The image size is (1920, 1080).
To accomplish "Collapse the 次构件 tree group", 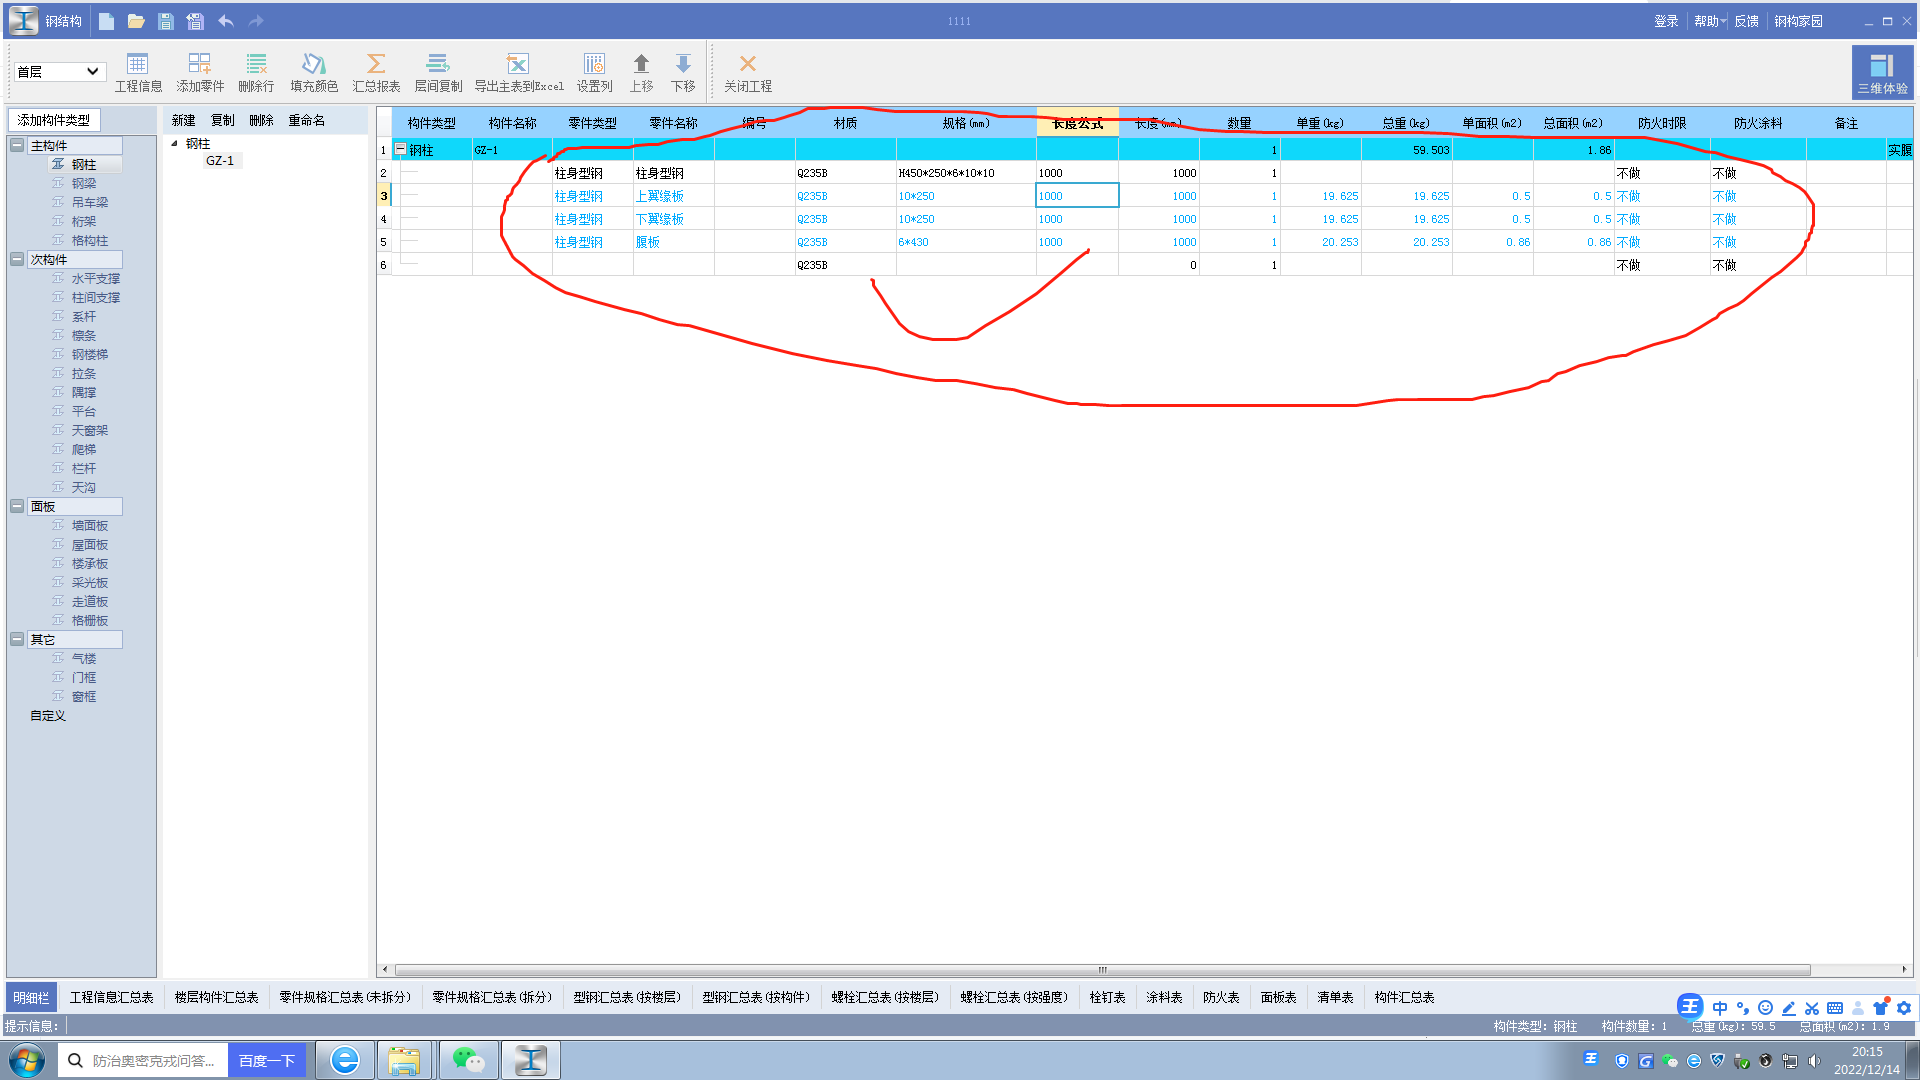I will pyautogui.click(x=17, y=259).
